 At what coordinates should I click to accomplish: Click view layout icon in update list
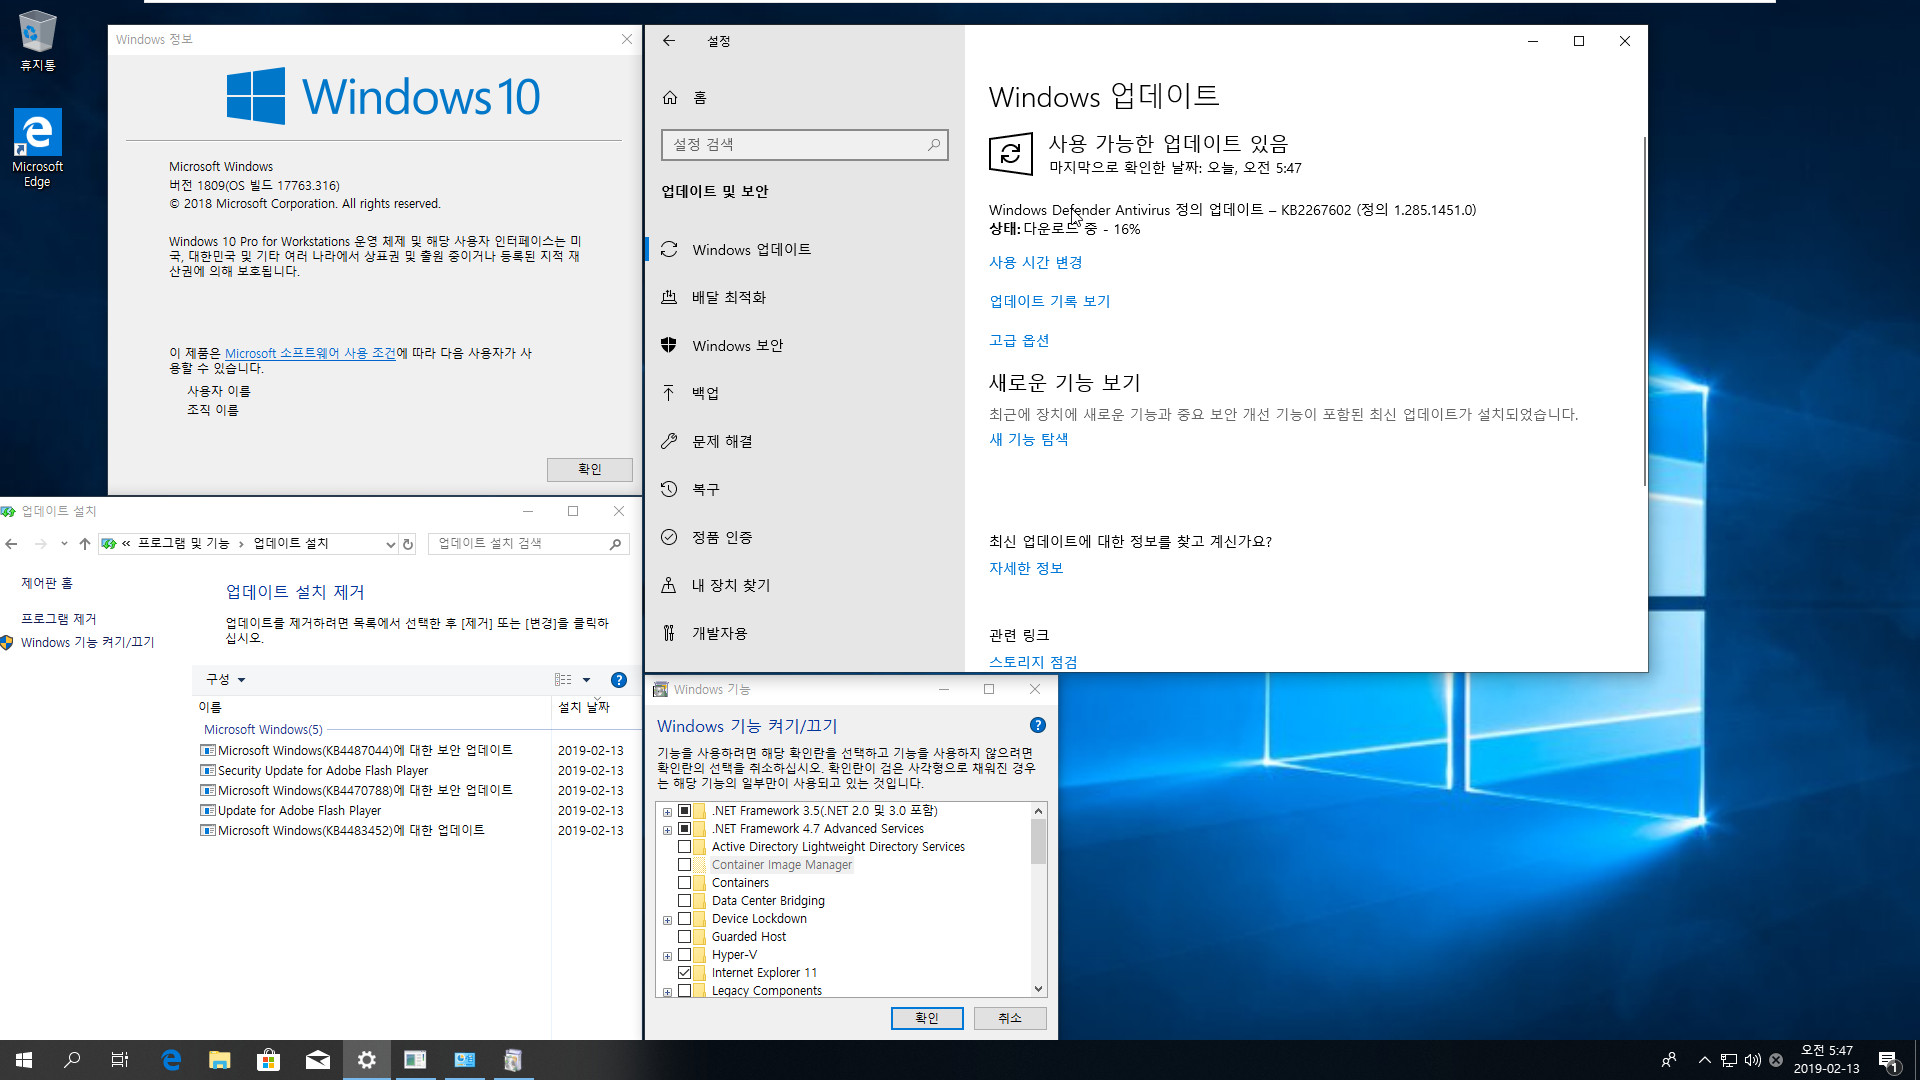(x=563, y=680)
